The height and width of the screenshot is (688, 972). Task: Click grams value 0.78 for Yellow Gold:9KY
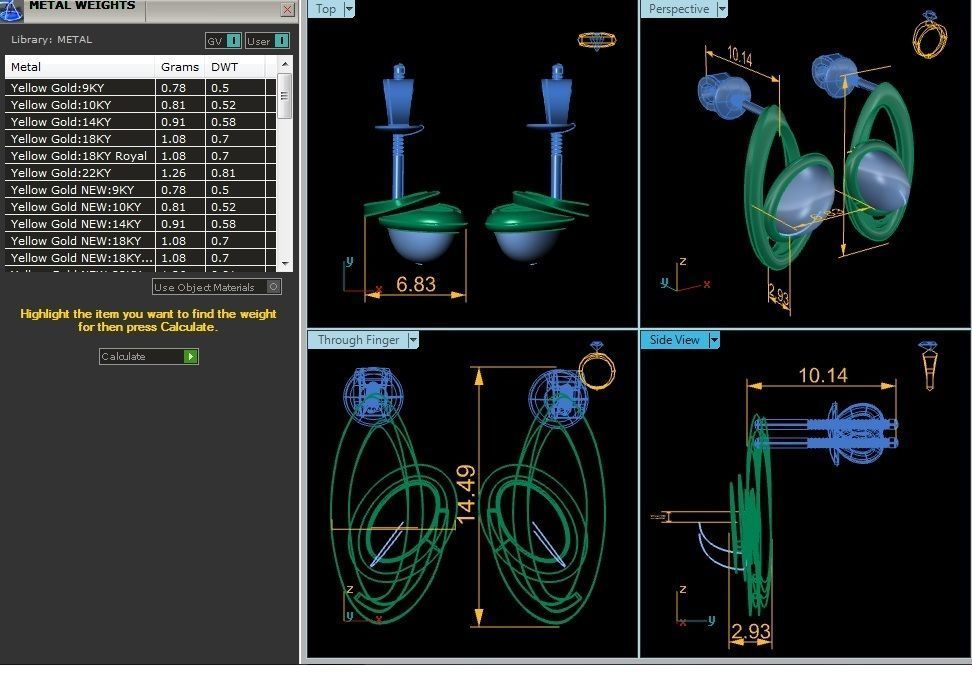174,88
